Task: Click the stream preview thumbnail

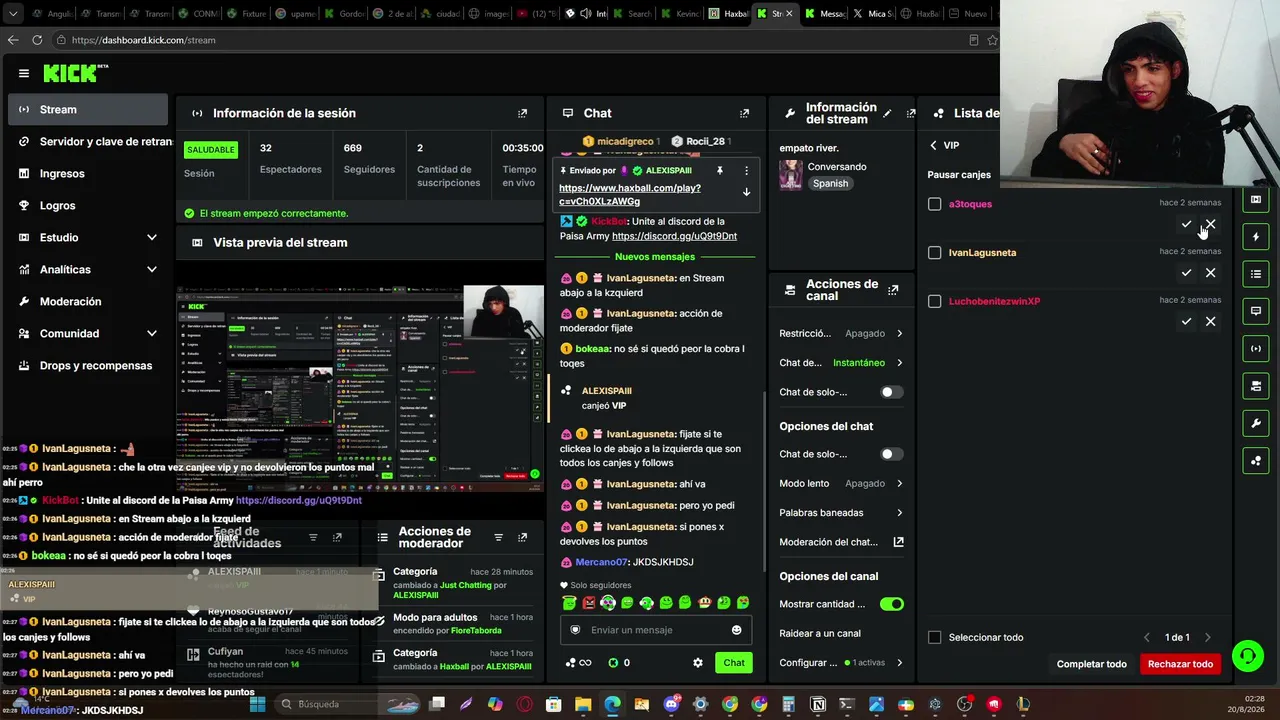Action: tap(360, 388)
